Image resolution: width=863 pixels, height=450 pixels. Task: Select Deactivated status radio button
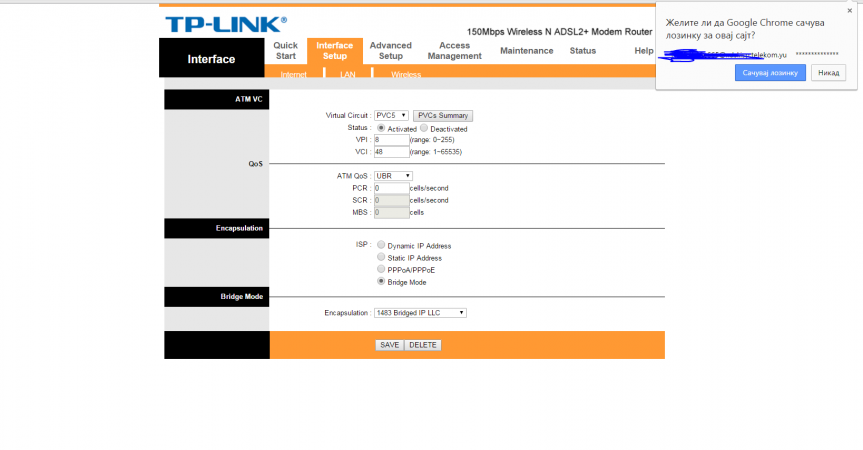click(424, 128)
